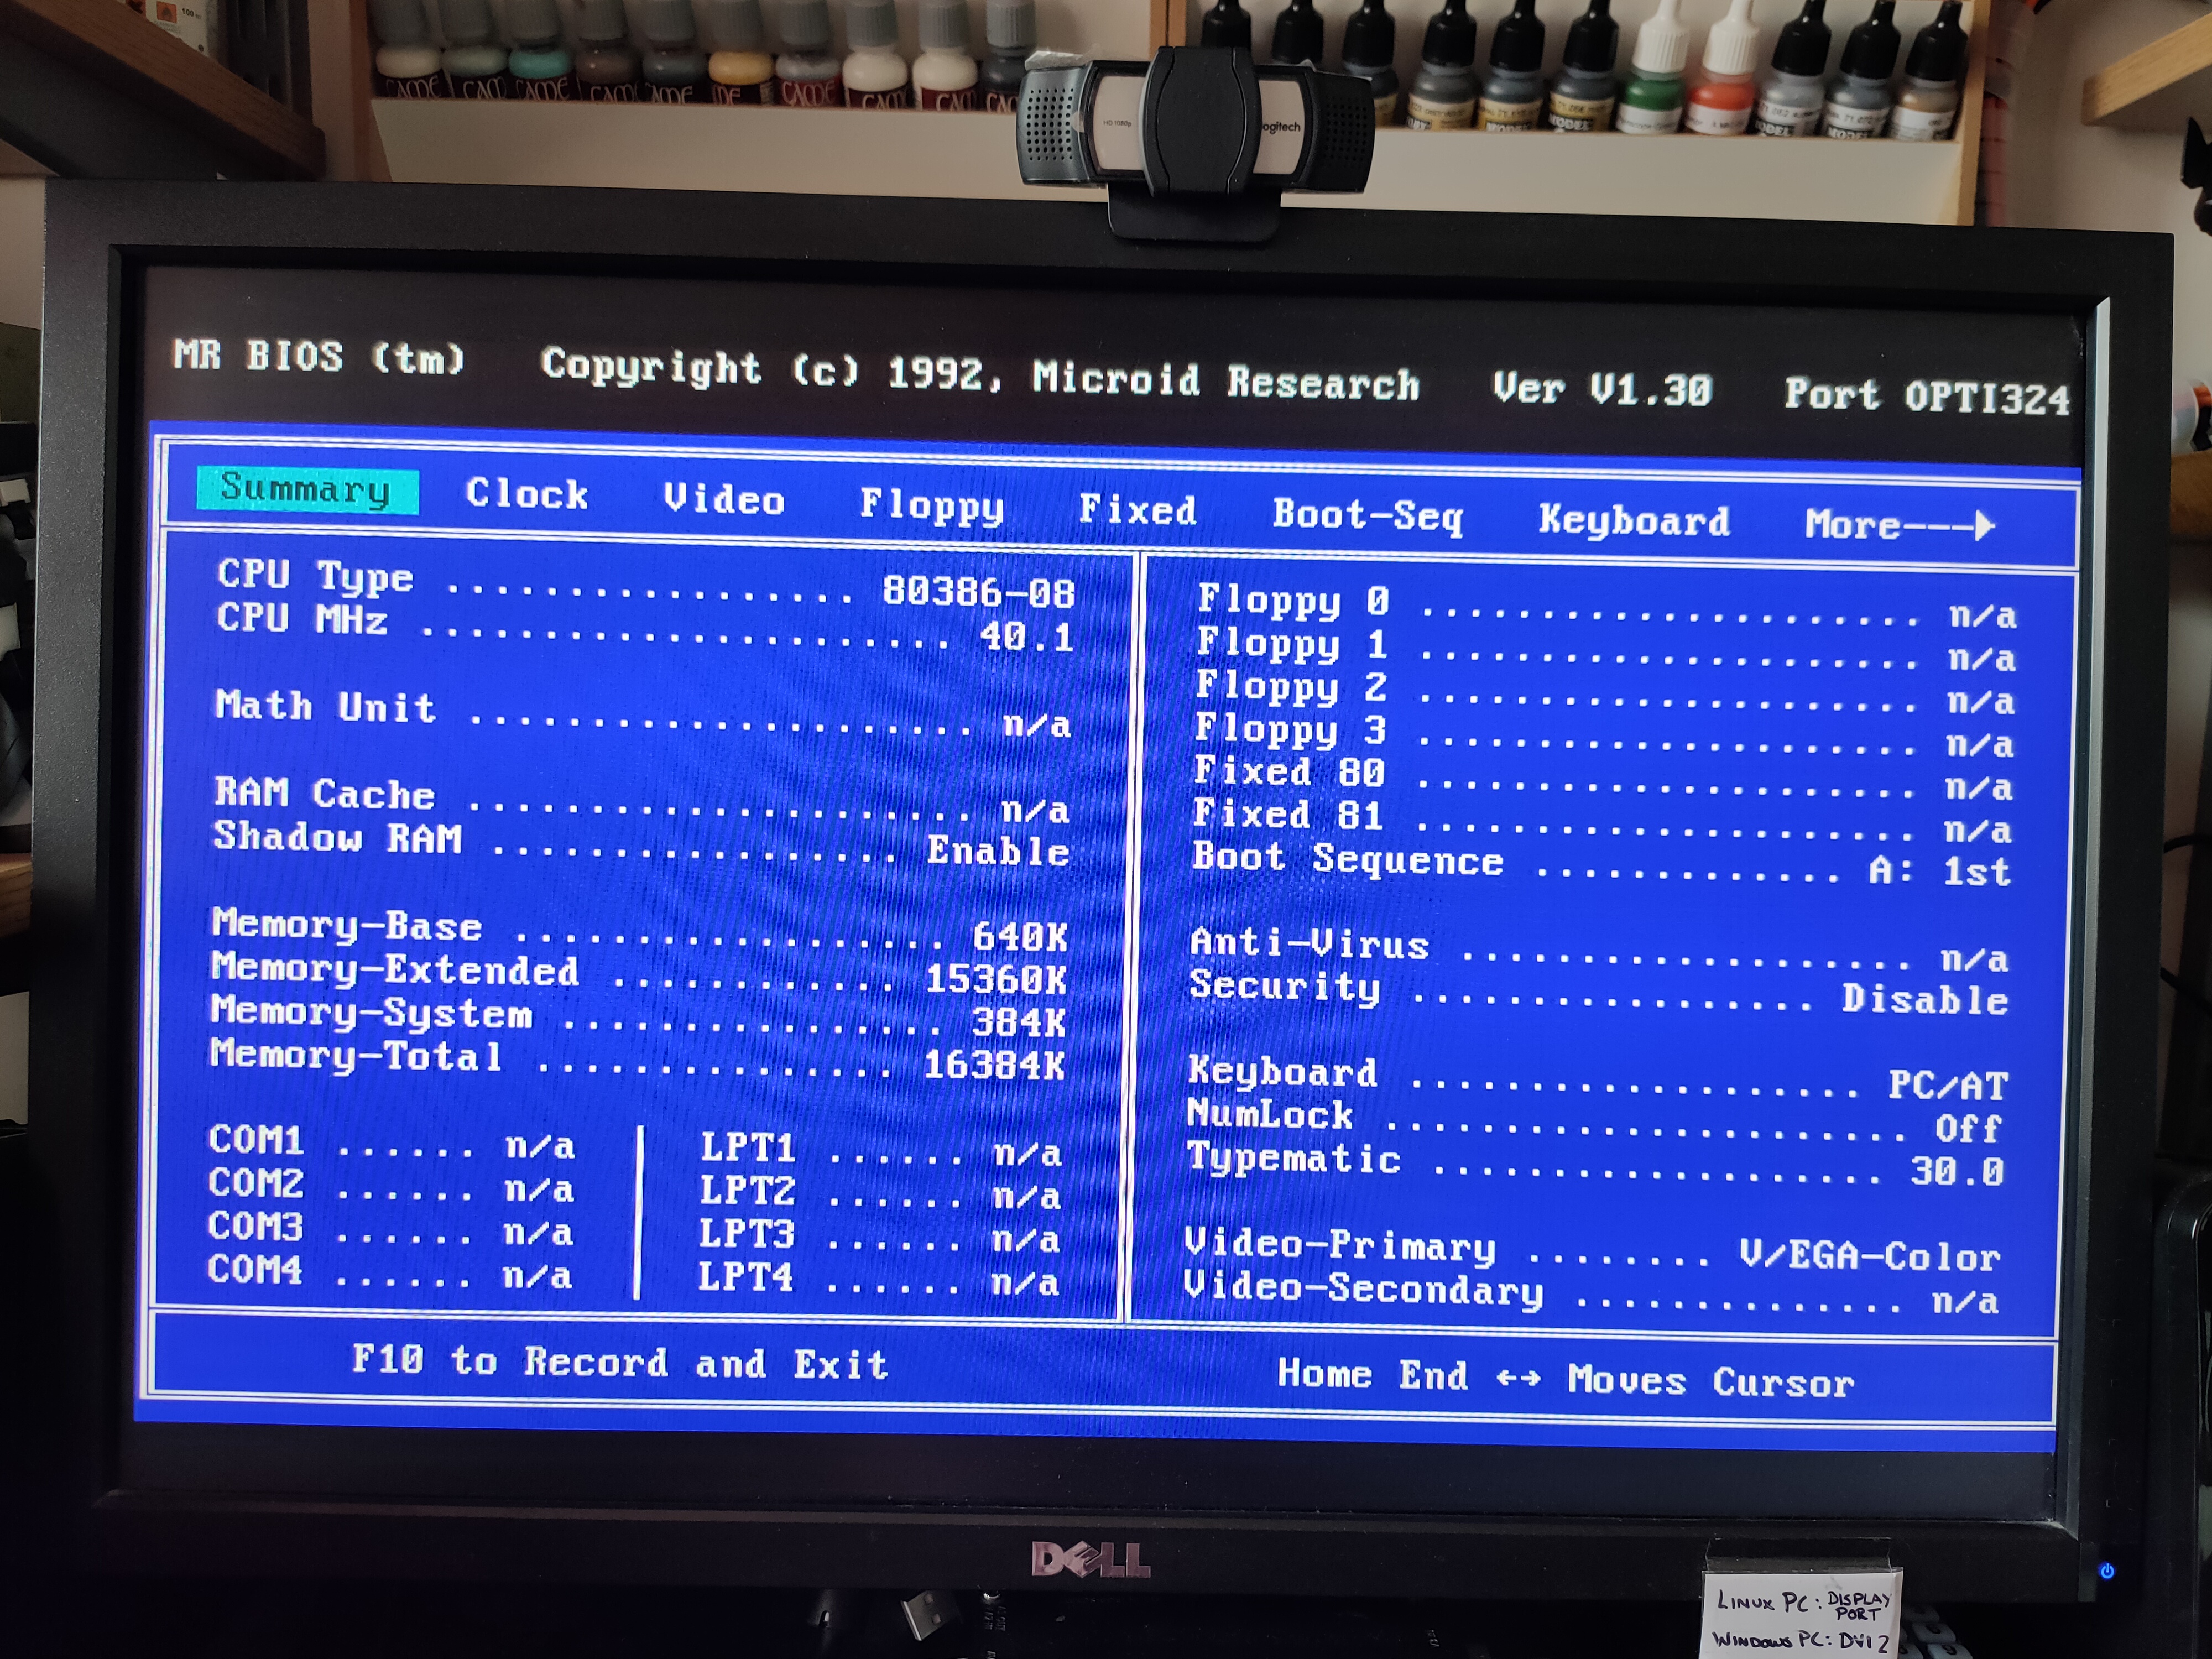Click the Keyboard PC/AT value
Image resolution: width=2212 pixels, height=1659 pixels.
point(1947,1086)
